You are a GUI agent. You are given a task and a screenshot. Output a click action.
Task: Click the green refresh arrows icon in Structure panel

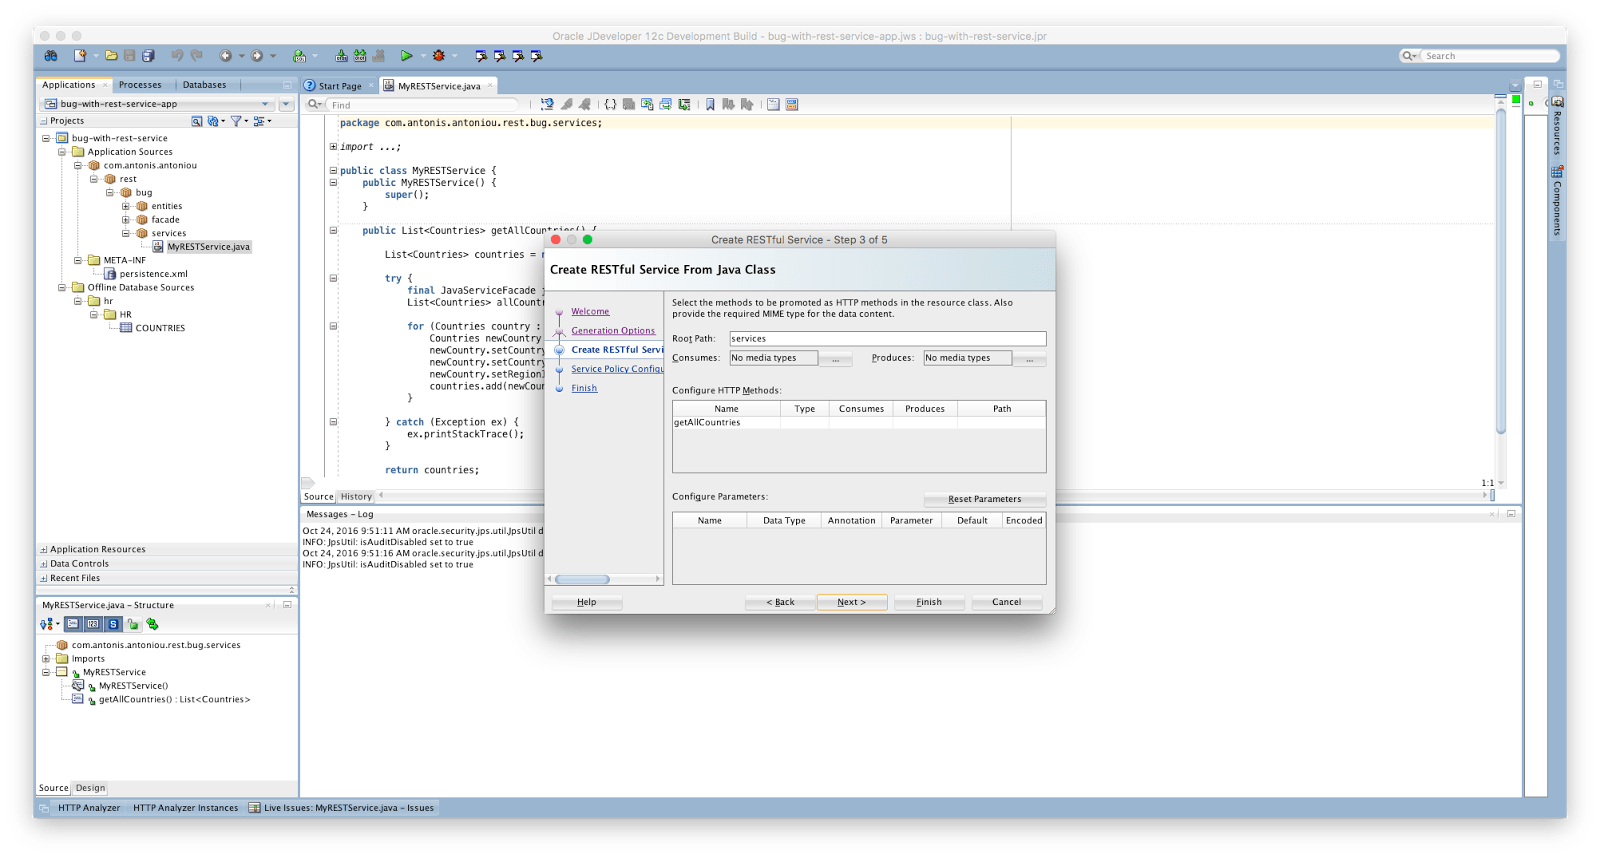tap(152, 624)
